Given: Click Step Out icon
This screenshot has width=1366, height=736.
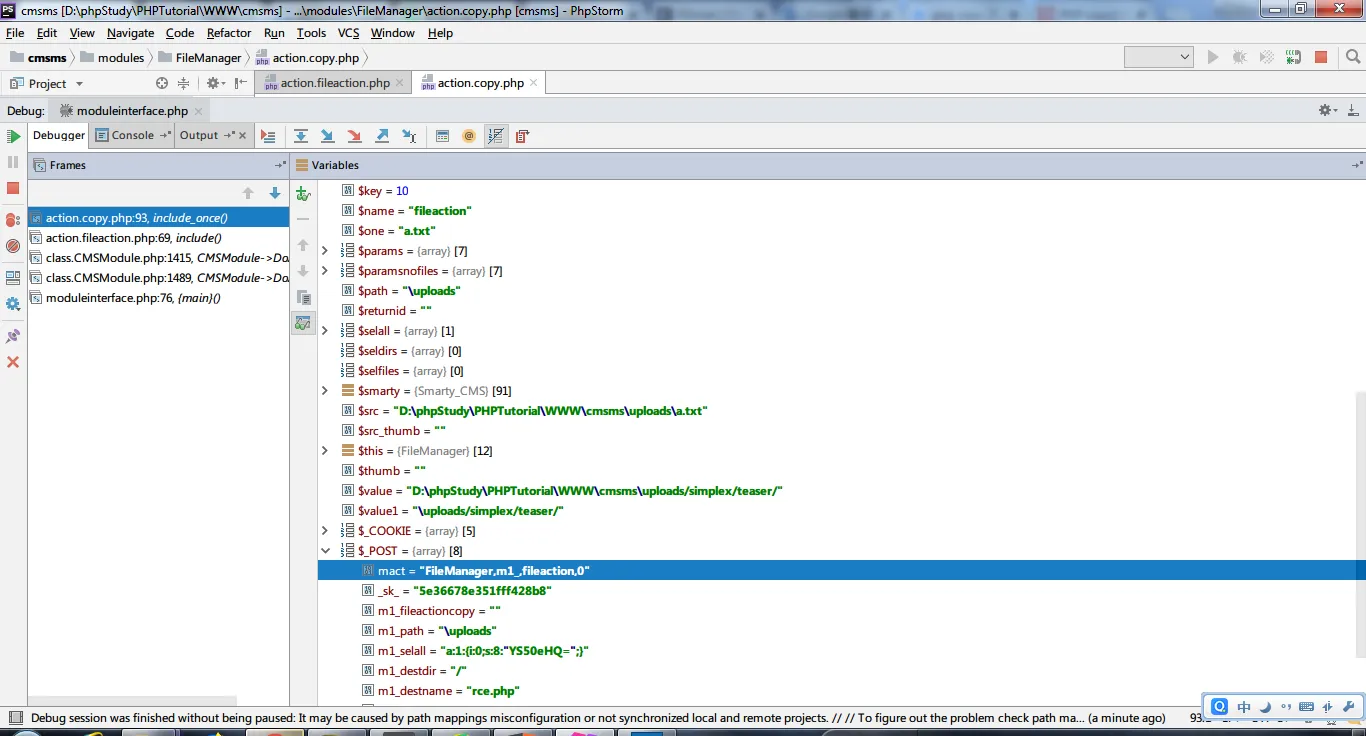Looking at the screenshot, I should [x=381, y=136].
